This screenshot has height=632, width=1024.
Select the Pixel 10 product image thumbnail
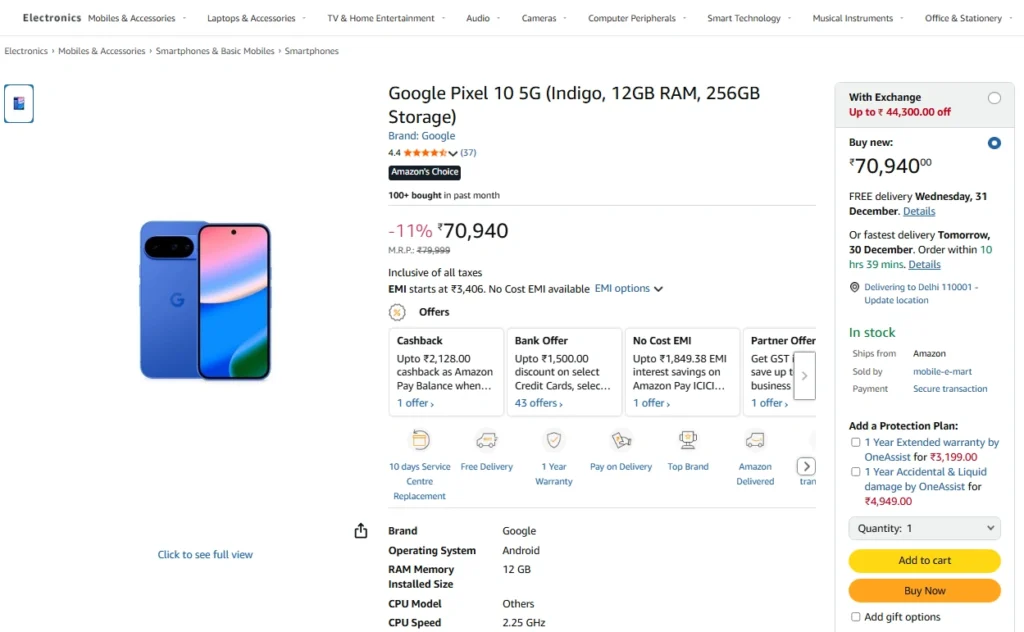point(19,104)
